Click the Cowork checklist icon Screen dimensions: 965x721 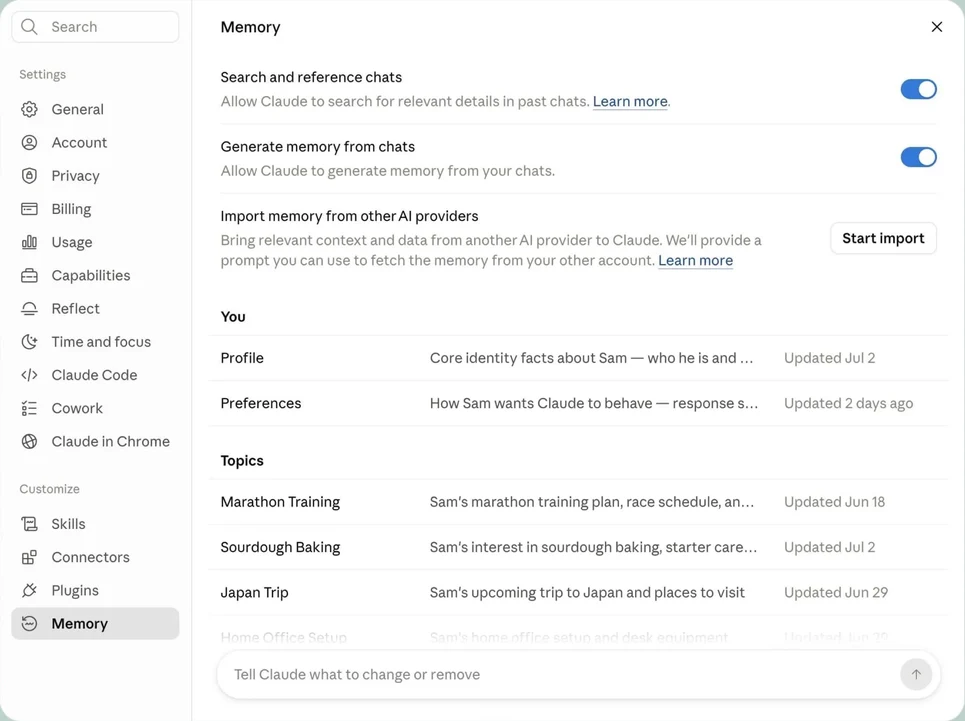(x=29, y=408)
